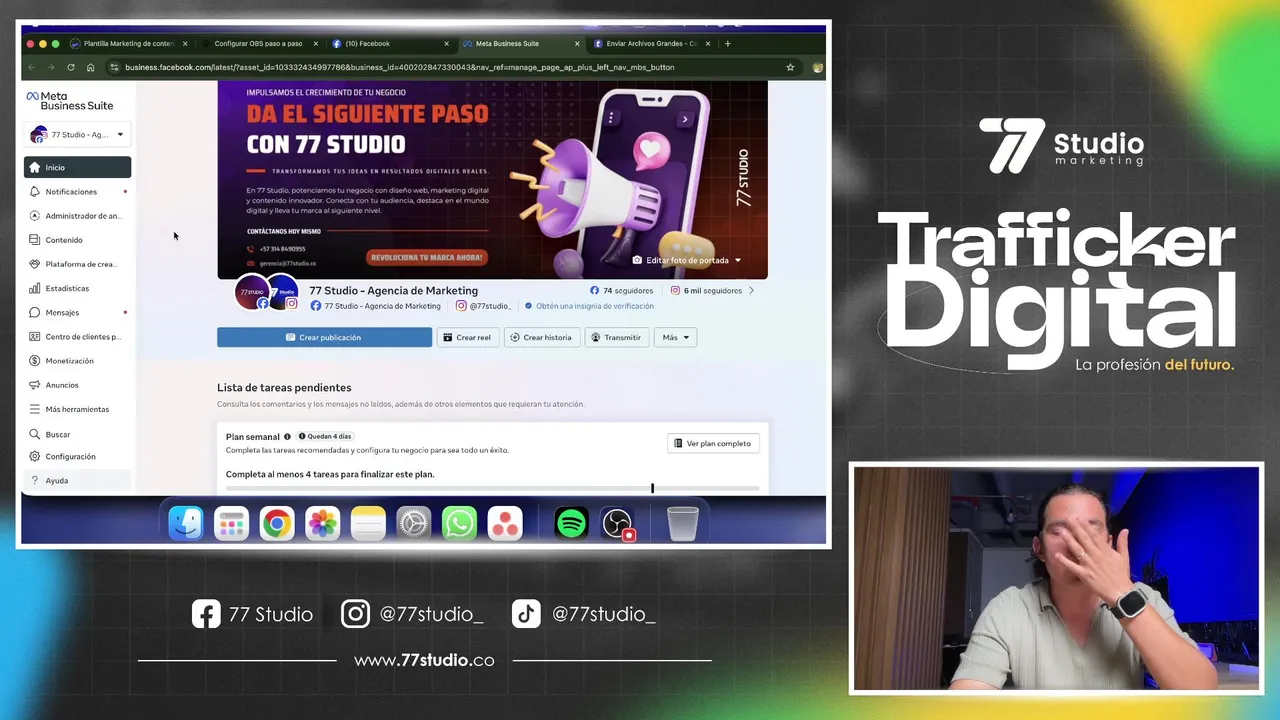Open Trash in the Dock
Viewport: 1280px width, 720px height.
tap(683, 523)
